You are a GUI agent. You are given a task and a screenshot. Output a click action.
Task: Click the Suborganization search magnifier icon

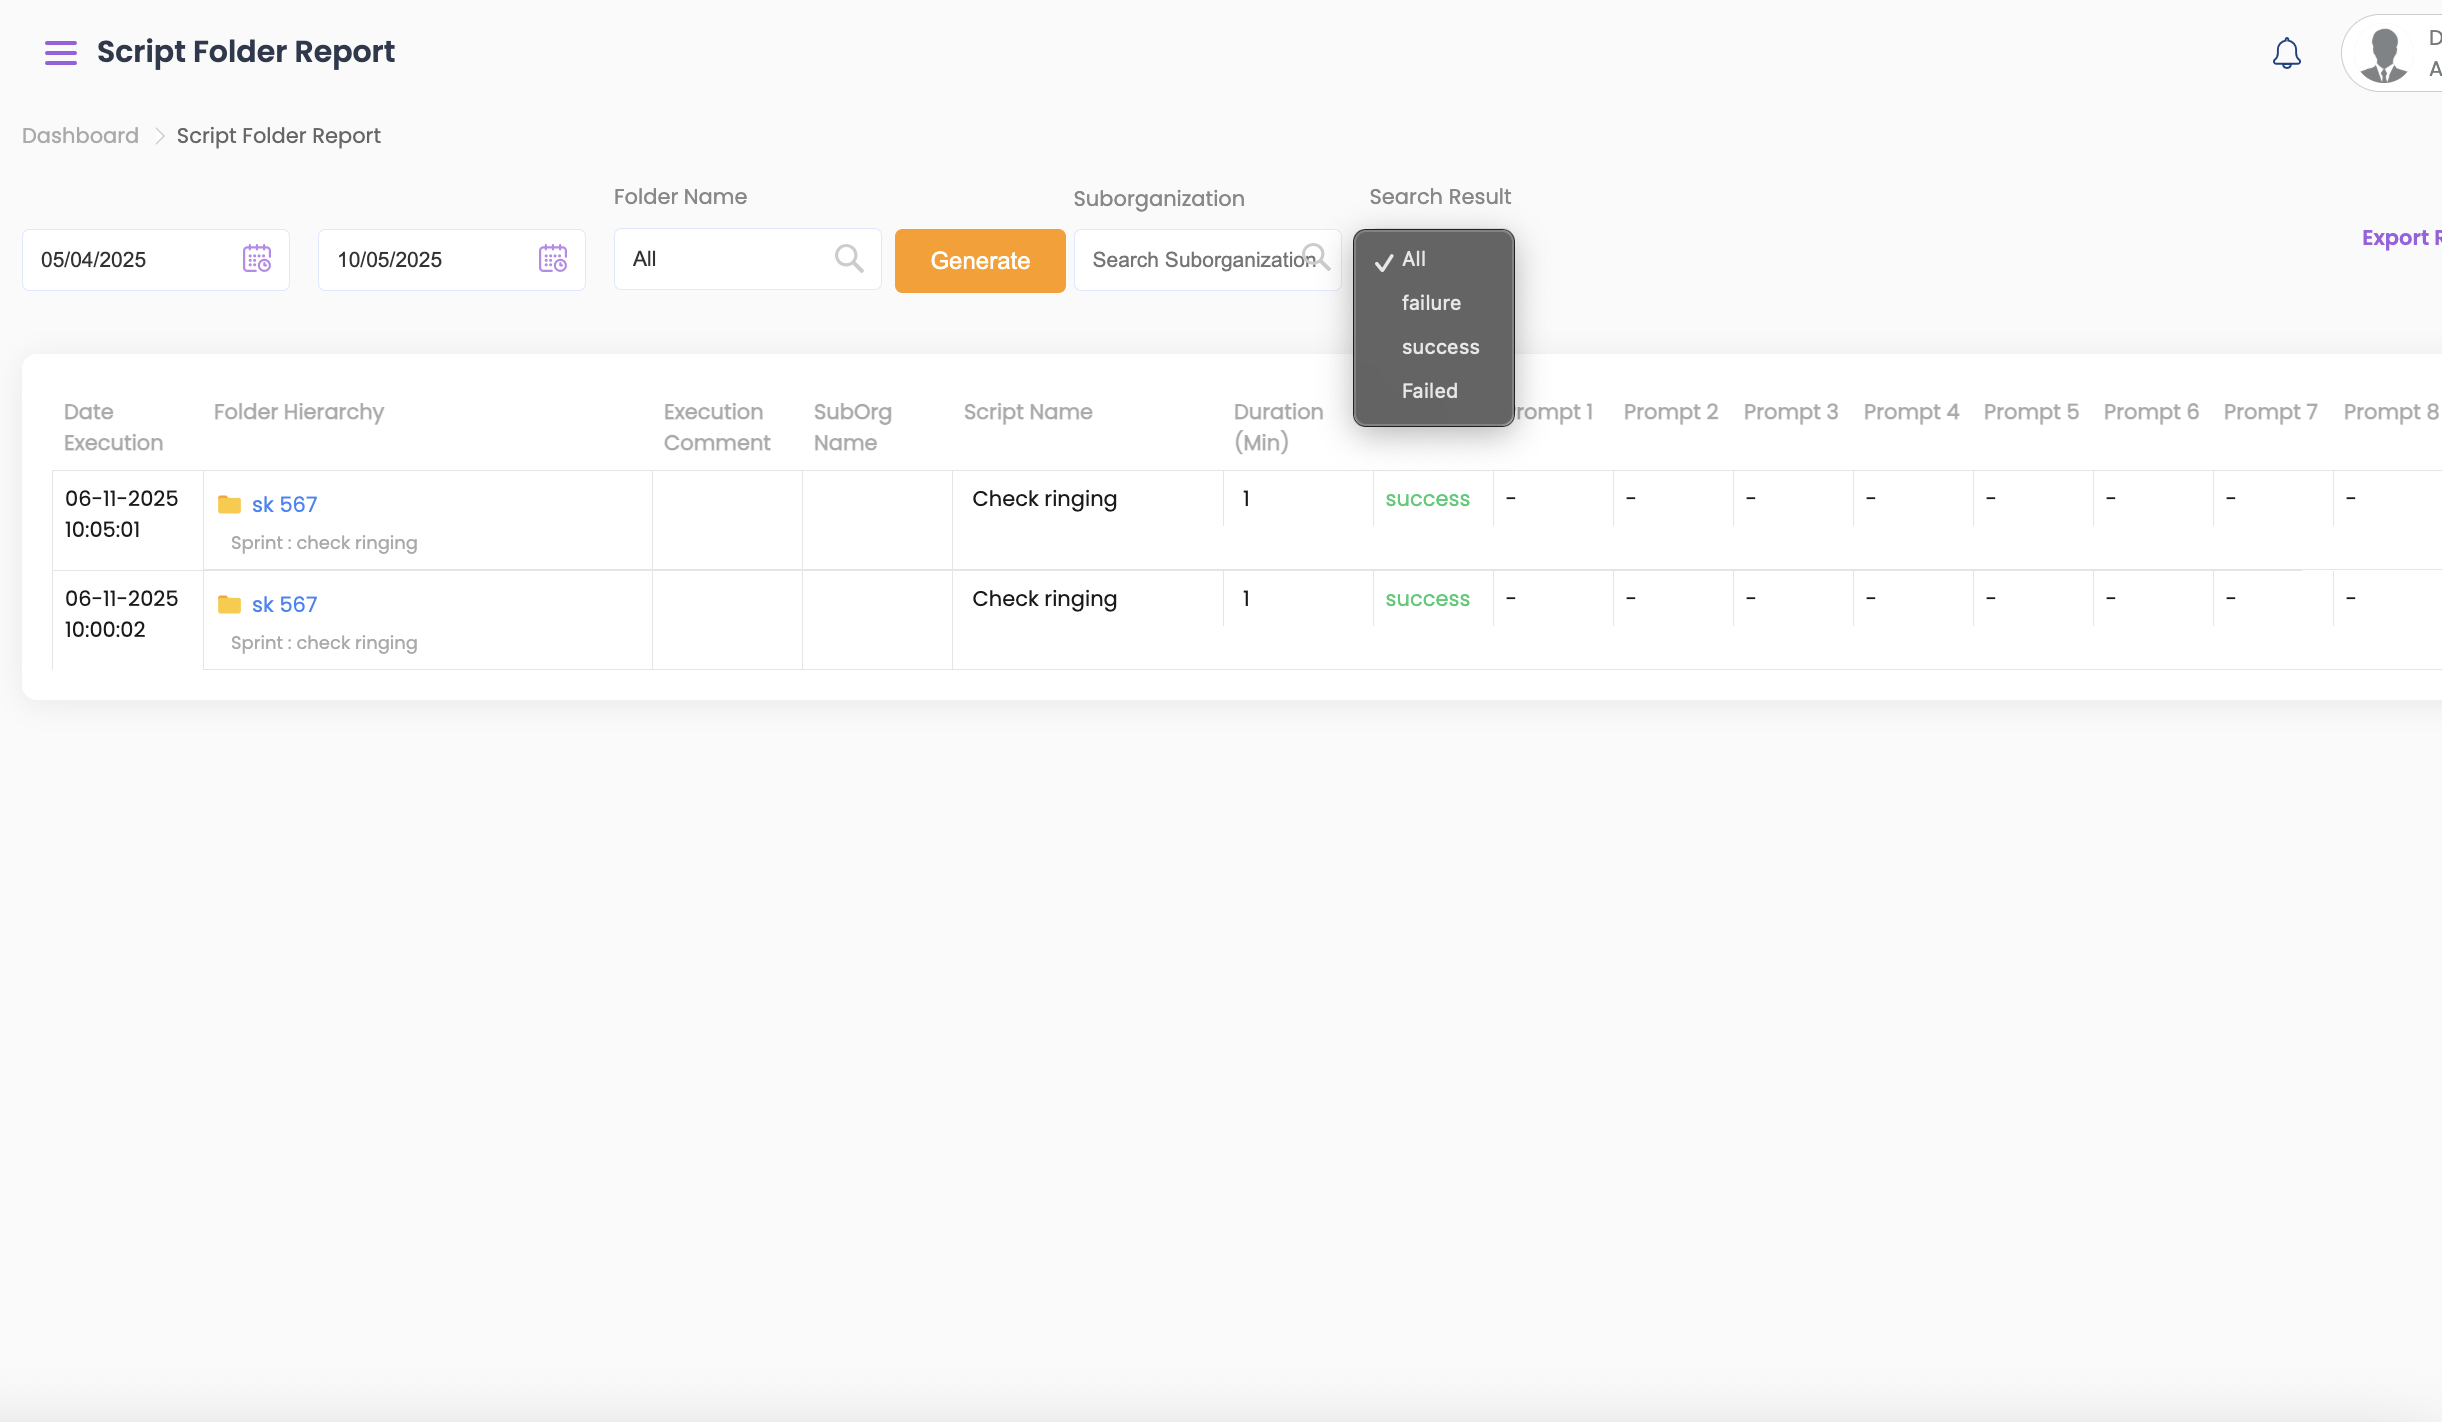1318,258
